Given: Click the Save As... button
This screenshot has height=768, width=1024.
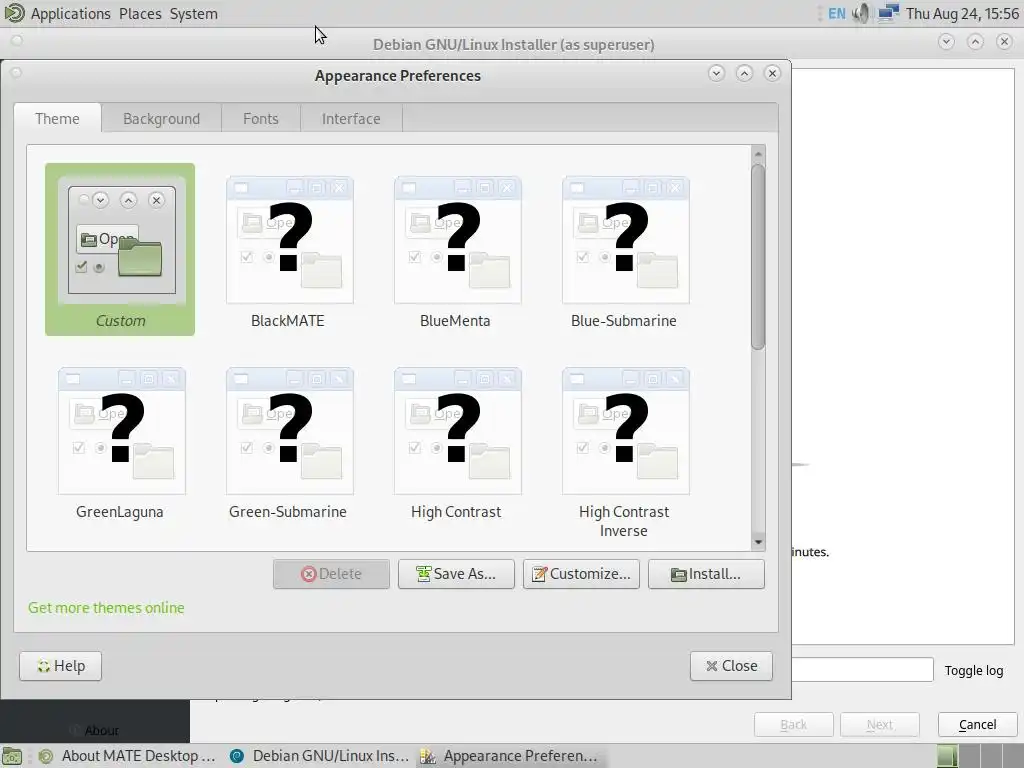Looking at the screenshot, I should click(x=456, y=574).
